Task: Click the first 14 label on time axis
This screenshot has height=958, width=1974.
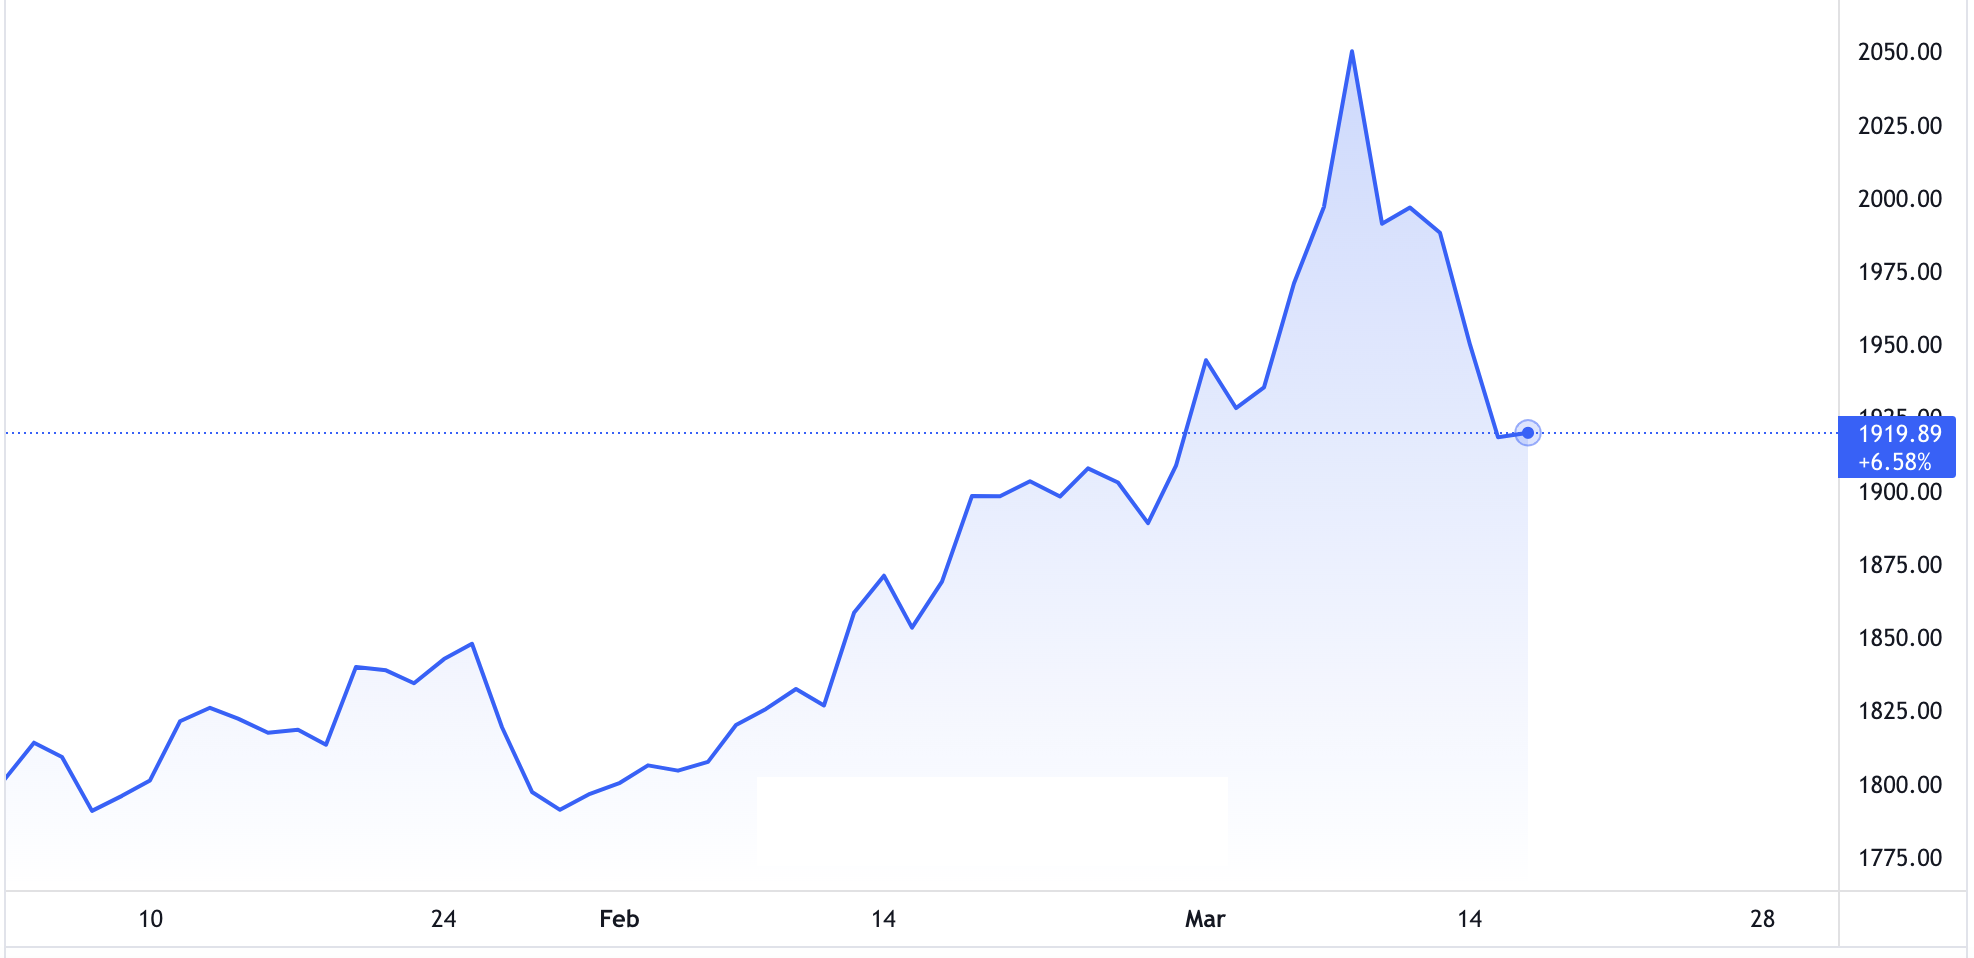Action: coord(884,920)
